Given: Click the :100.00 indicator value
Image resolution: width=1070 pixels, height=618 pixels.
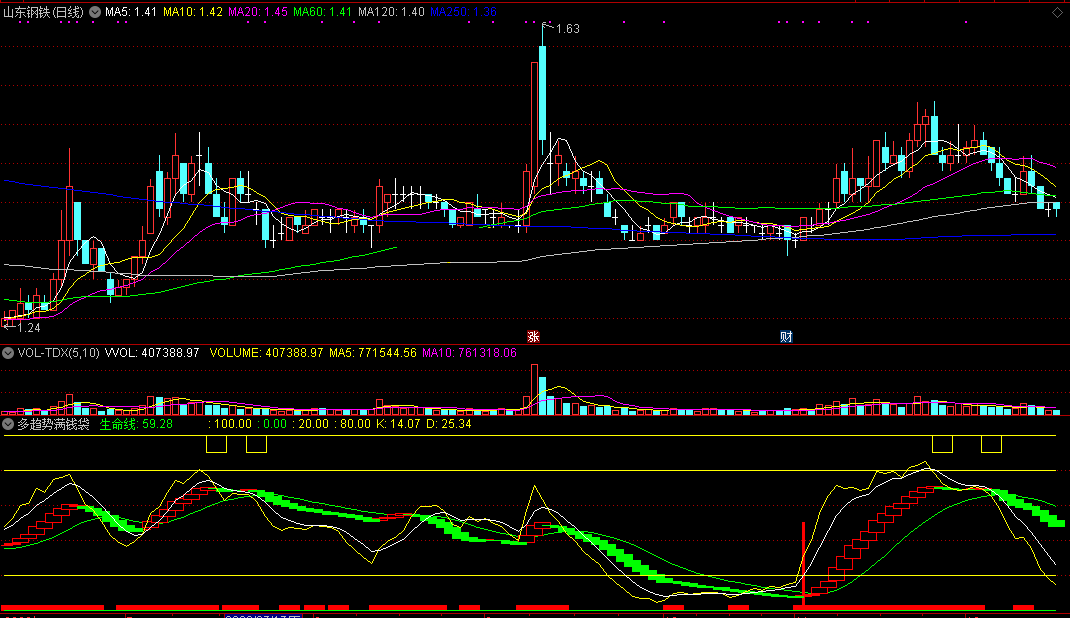Looking at the screenshot, I should point(230,424).
